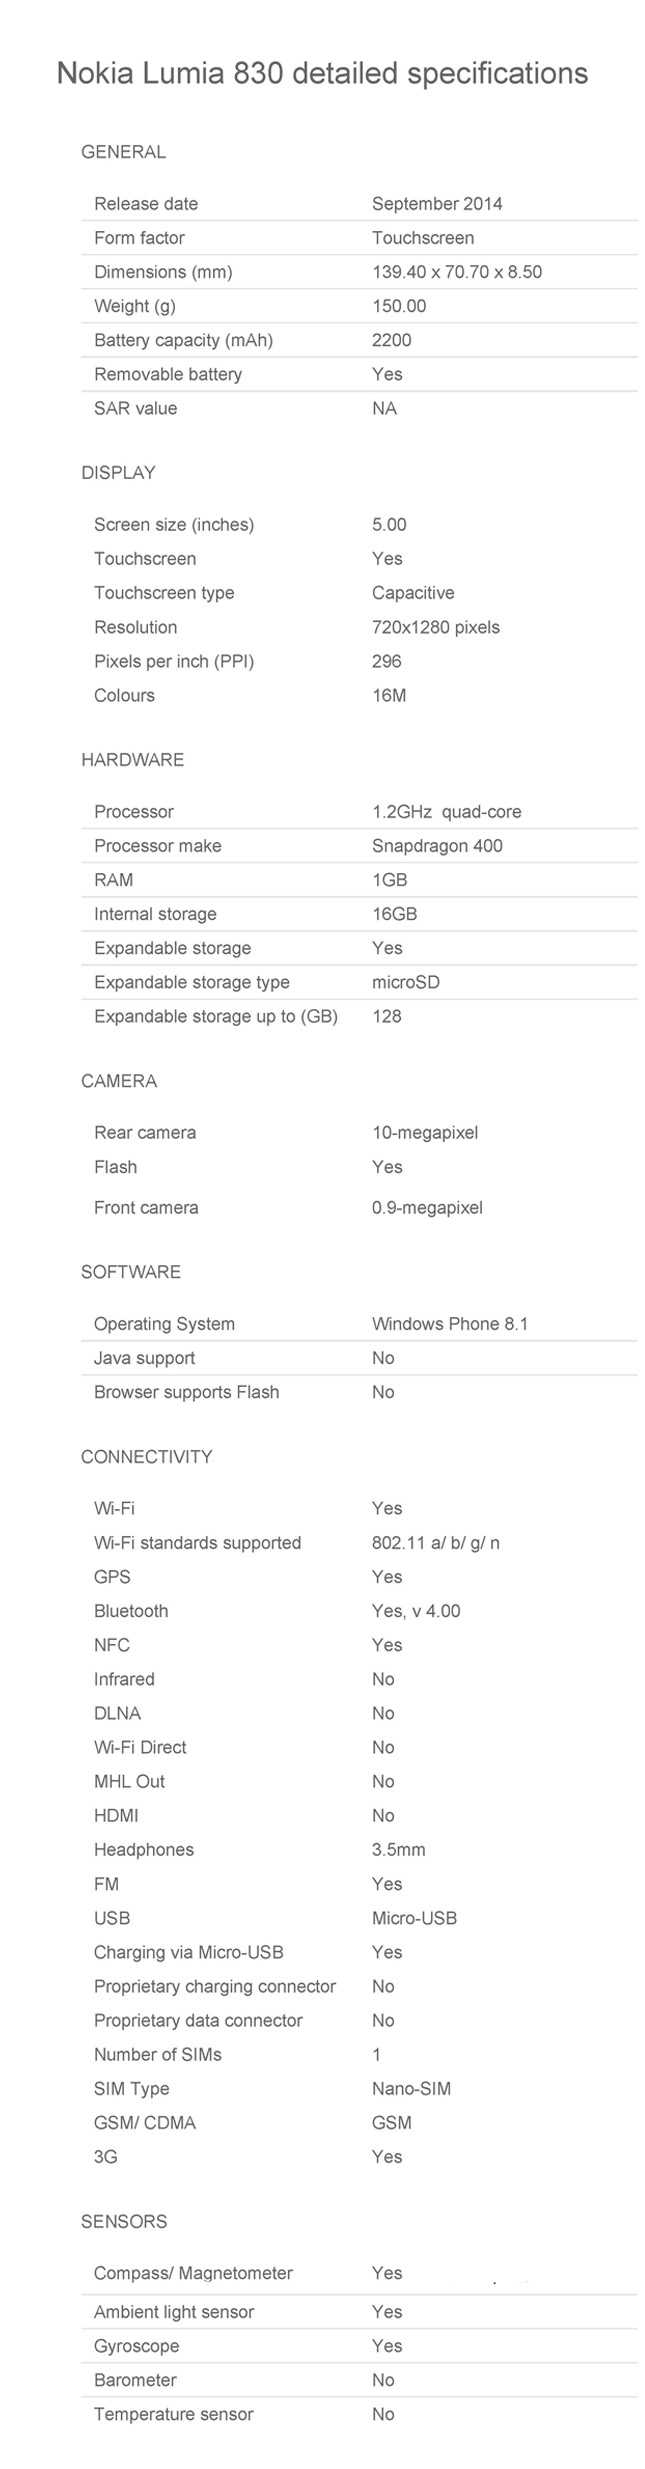Click the Wi-Fi standards supported label
The width and height of the screenshot is (645, 2469).
click(197, 1543)
